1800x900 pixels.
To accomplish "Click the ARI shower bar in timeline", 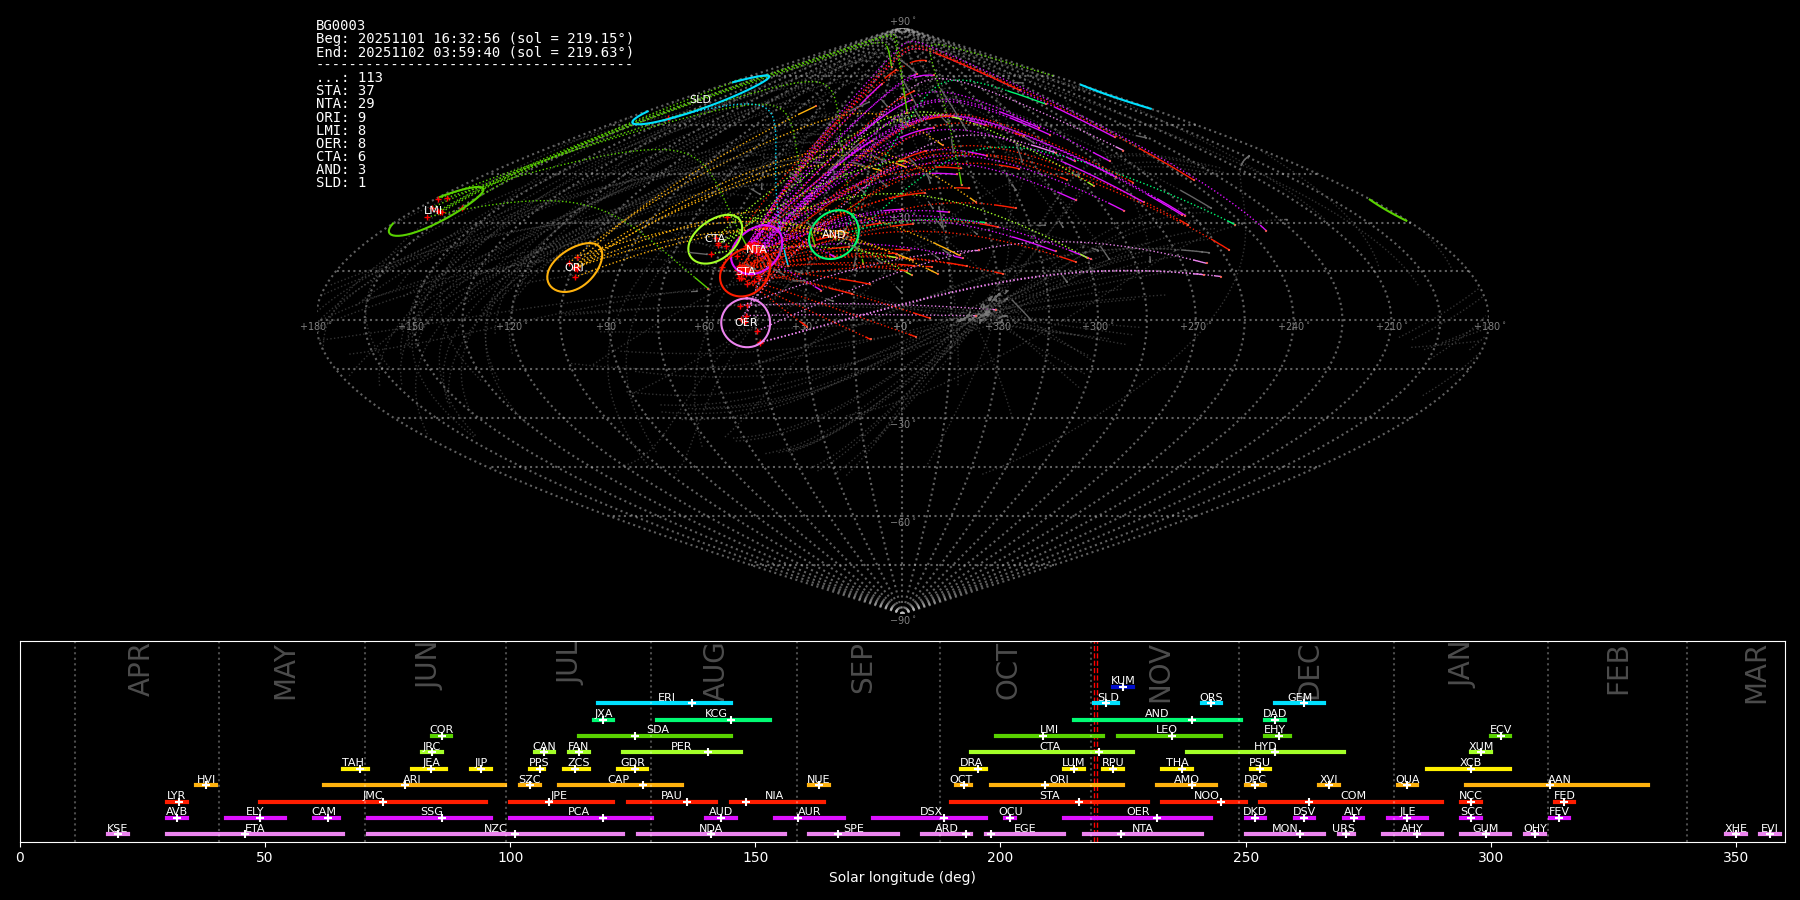I will 414,785.
